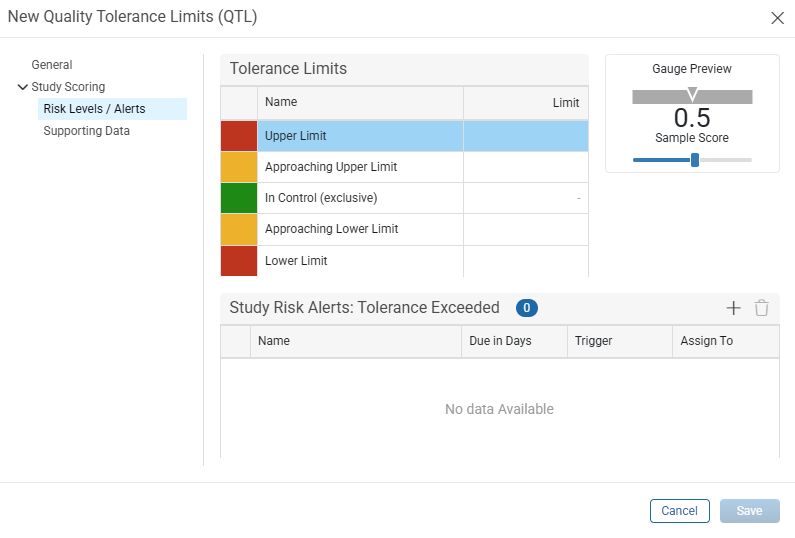Click the Due in Days column header
Viewport: 795px width, 538px height.
[x=514, y=341]
